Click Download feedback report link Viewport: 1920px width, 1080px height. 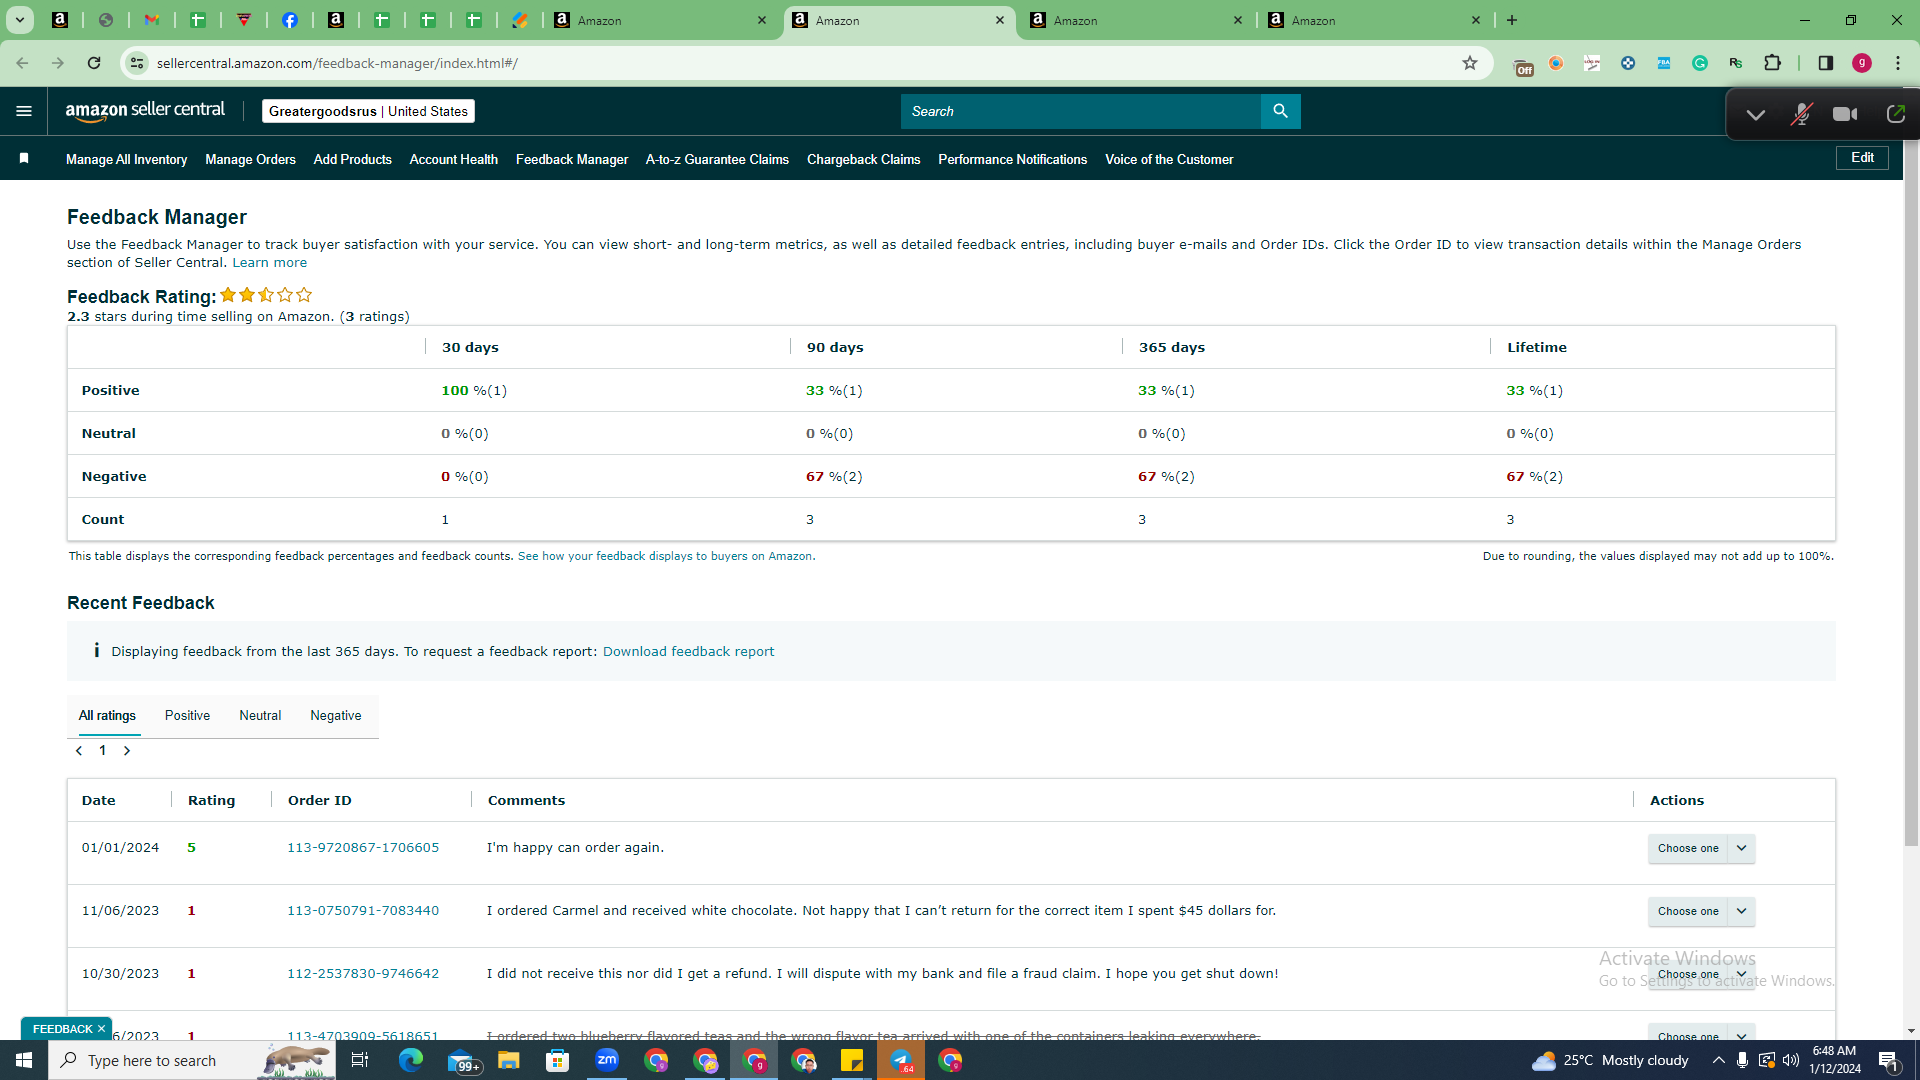click(x=688, y=651)
